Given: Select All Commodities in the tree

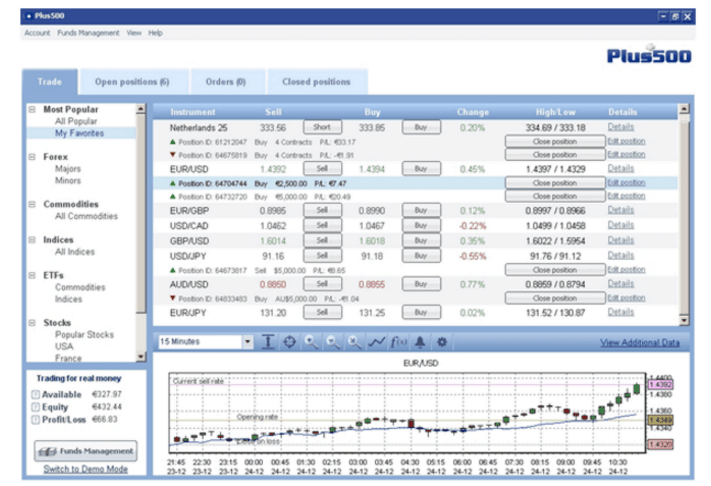Looking at the screenshot, I should coord(86,216).
